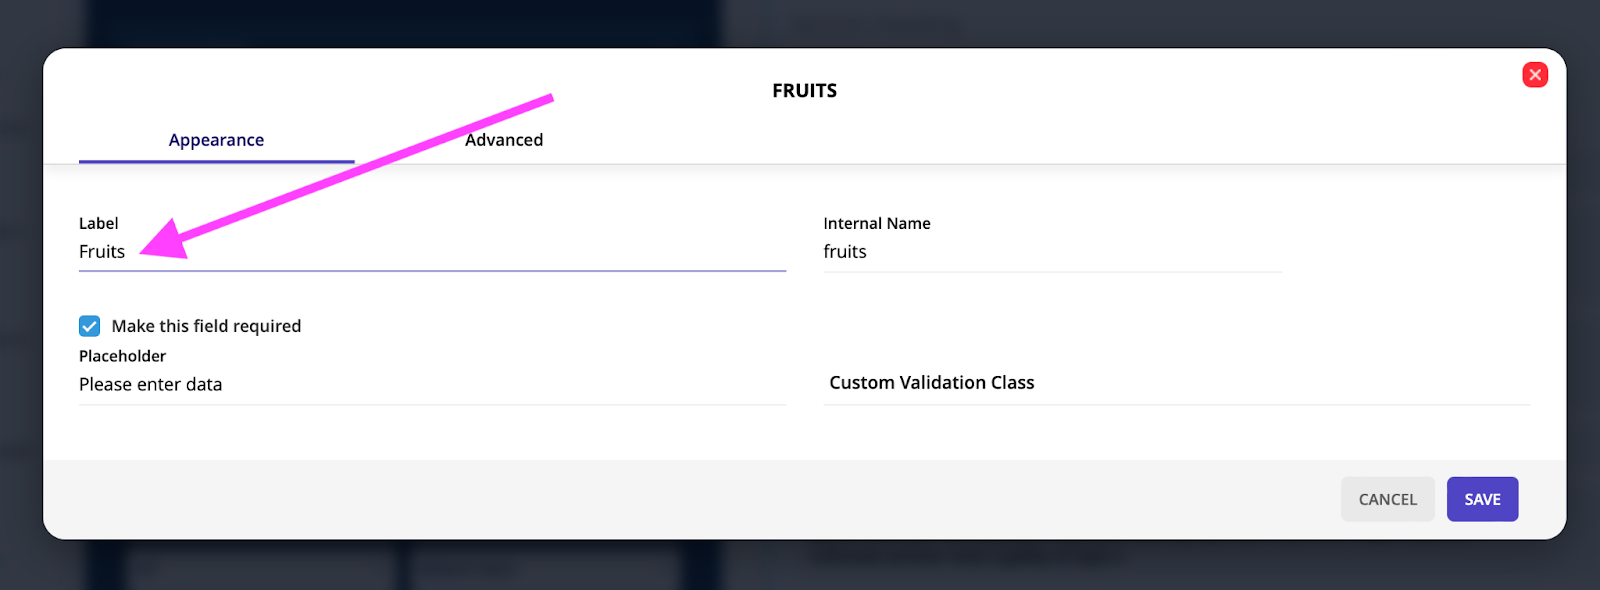Click the 'Label' caption above Fruits
The image size is (1600, 590).
tap(98, 223)
